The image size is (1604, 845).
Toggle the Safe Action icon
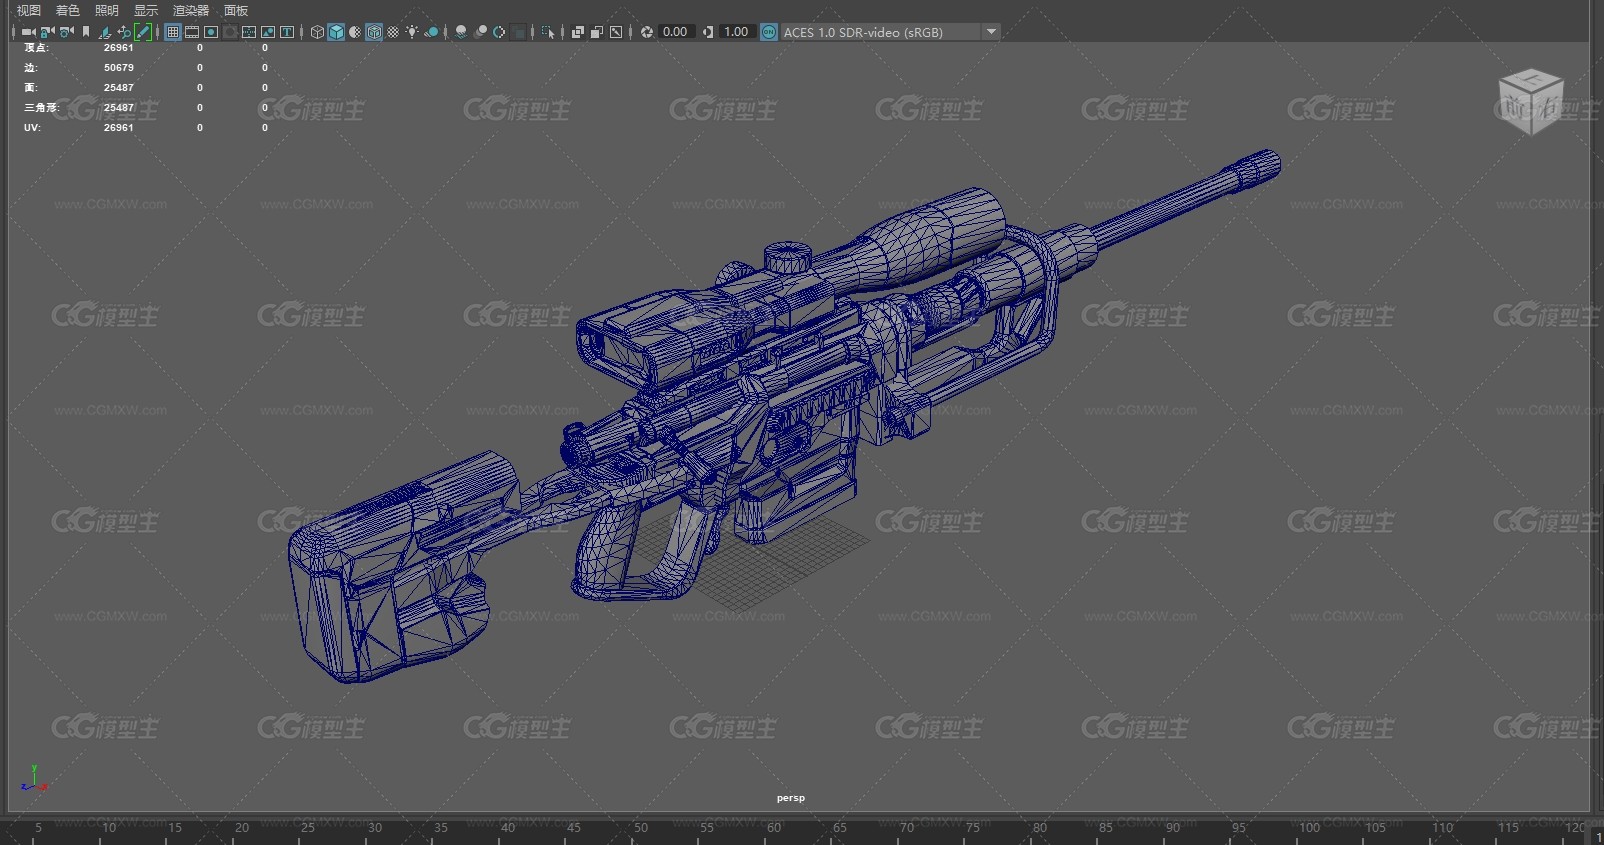[x=268, y=32]
